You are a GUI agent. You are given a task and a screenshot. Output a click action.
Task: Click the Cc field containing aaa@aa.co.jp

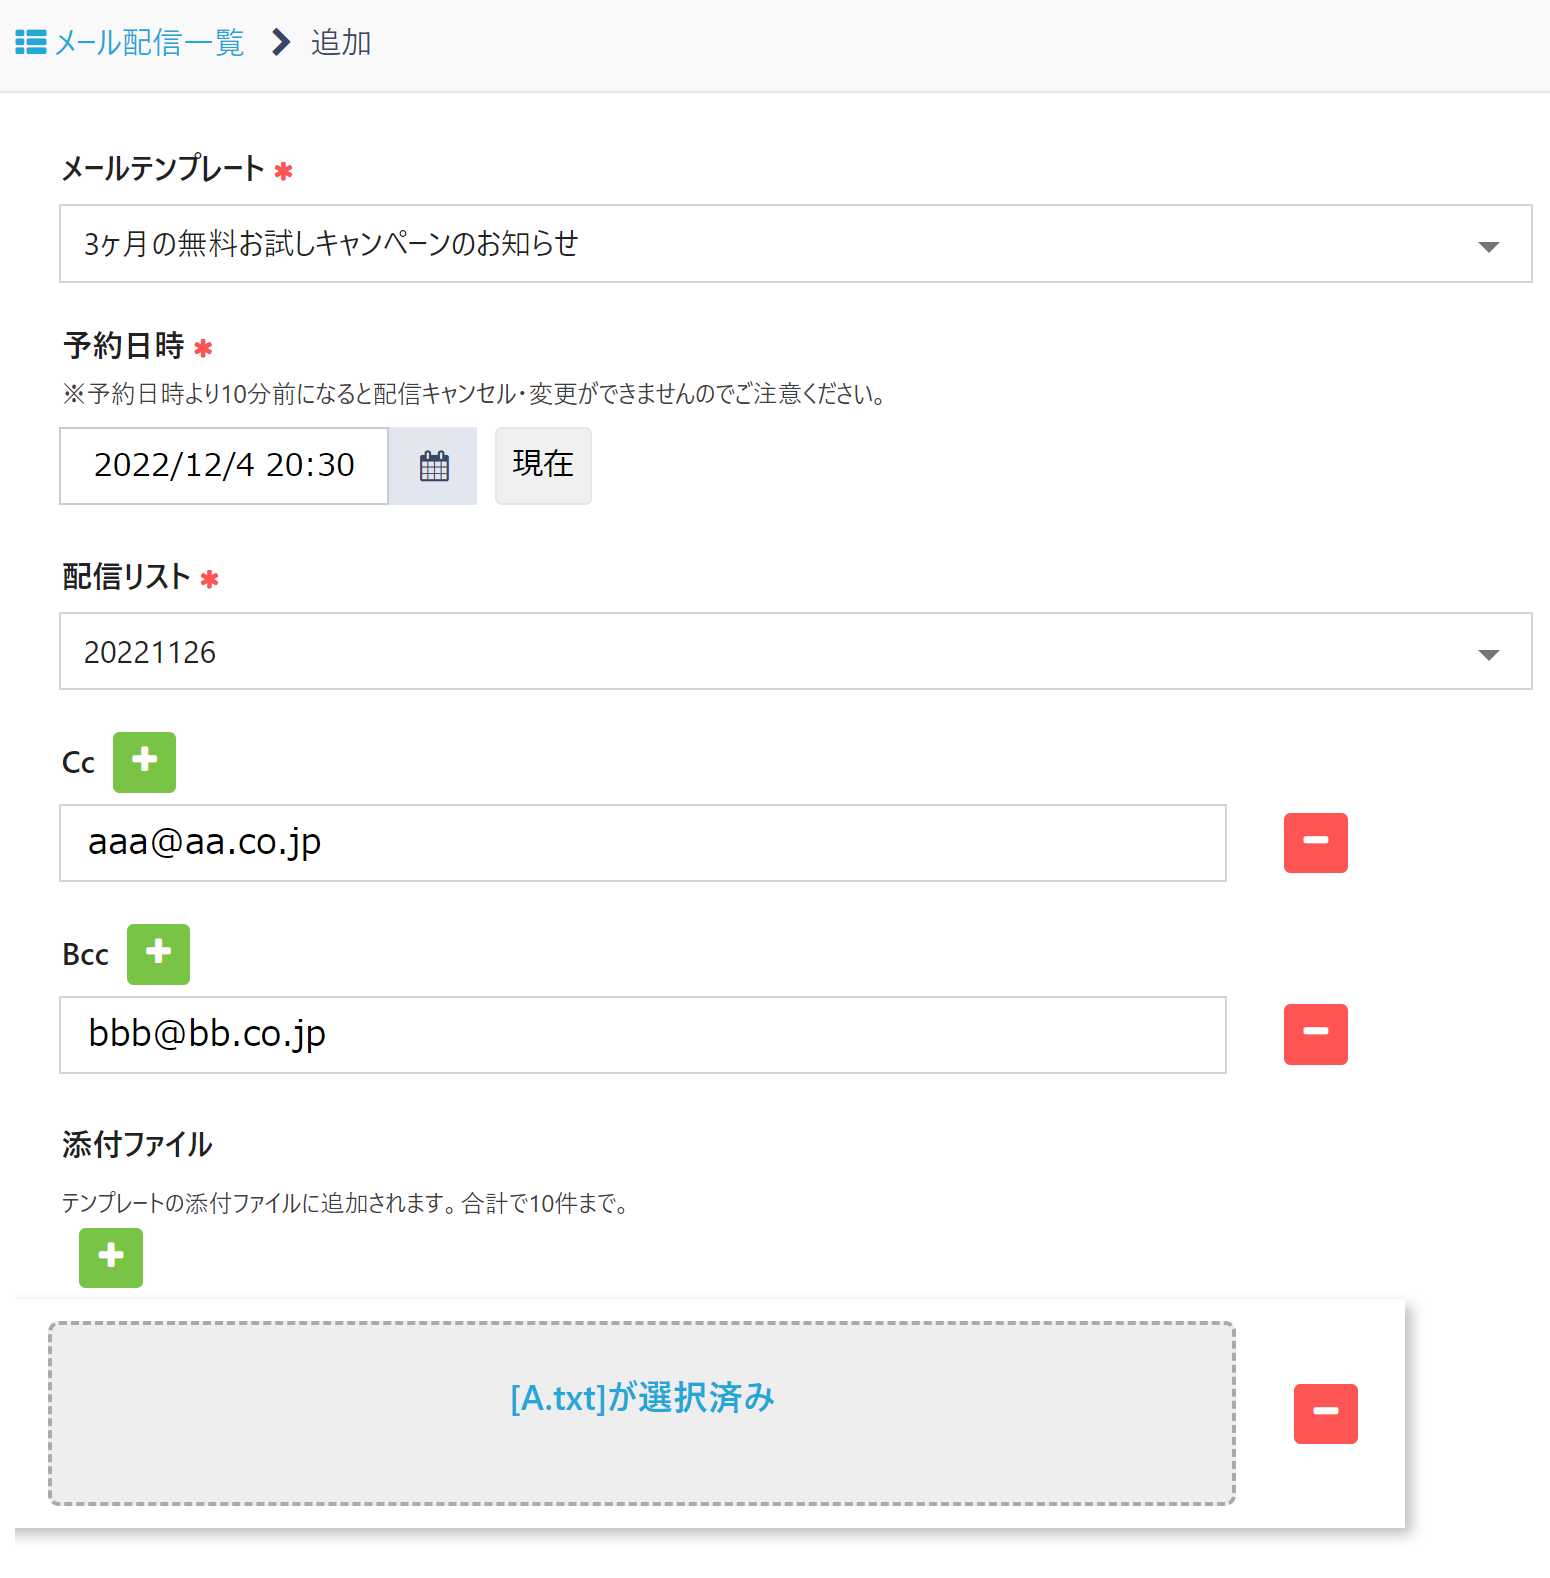[x=642, y=843]
